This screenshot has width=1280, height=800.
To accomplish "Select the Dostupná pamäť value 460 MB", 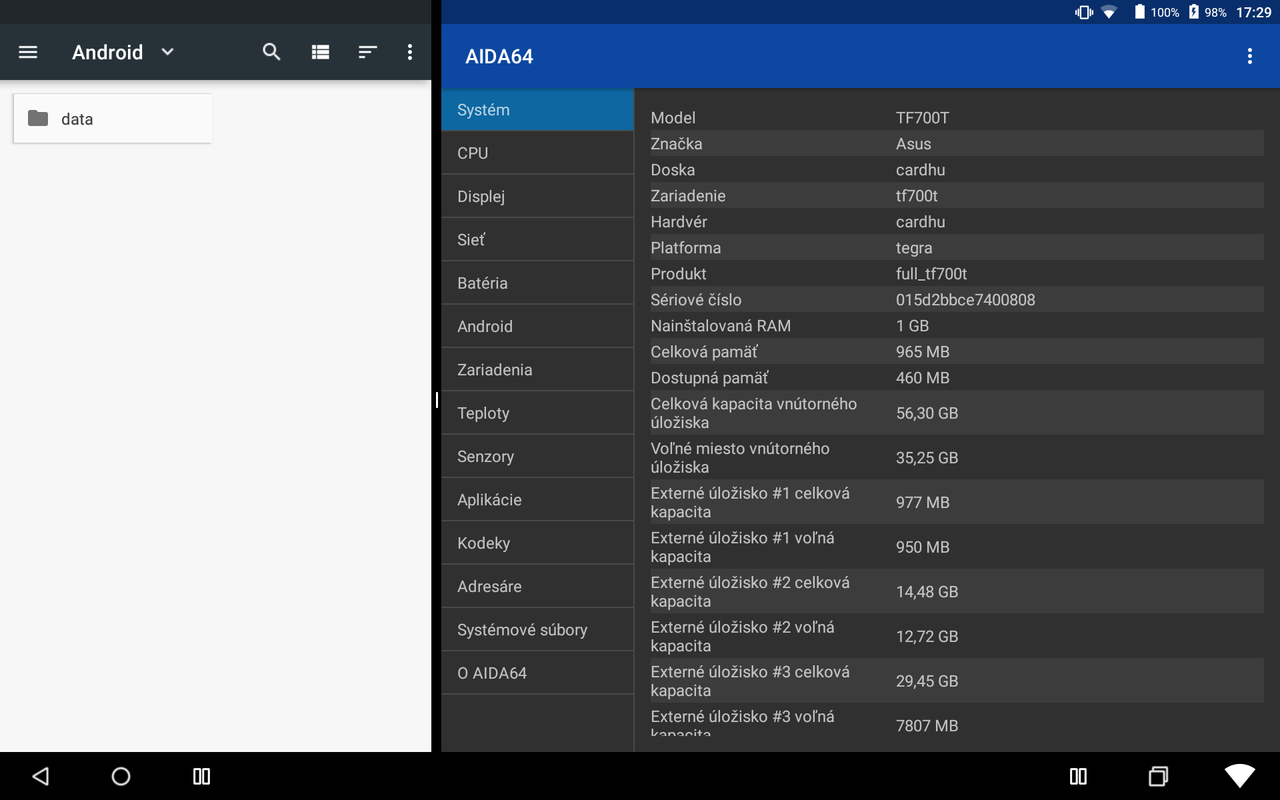I will point(922,378).
